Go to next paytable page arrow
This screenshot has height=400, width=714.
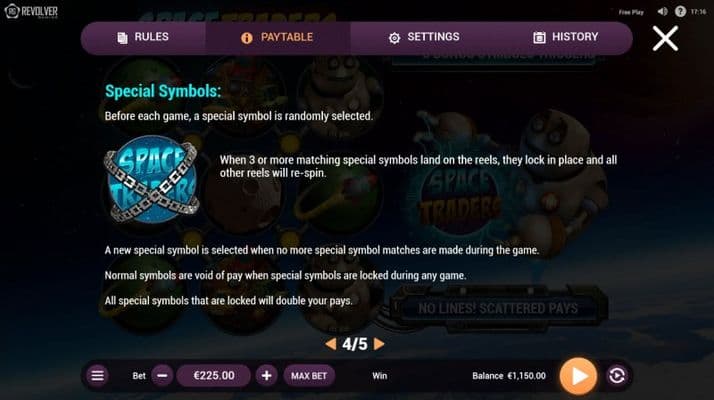pos(379,344)
